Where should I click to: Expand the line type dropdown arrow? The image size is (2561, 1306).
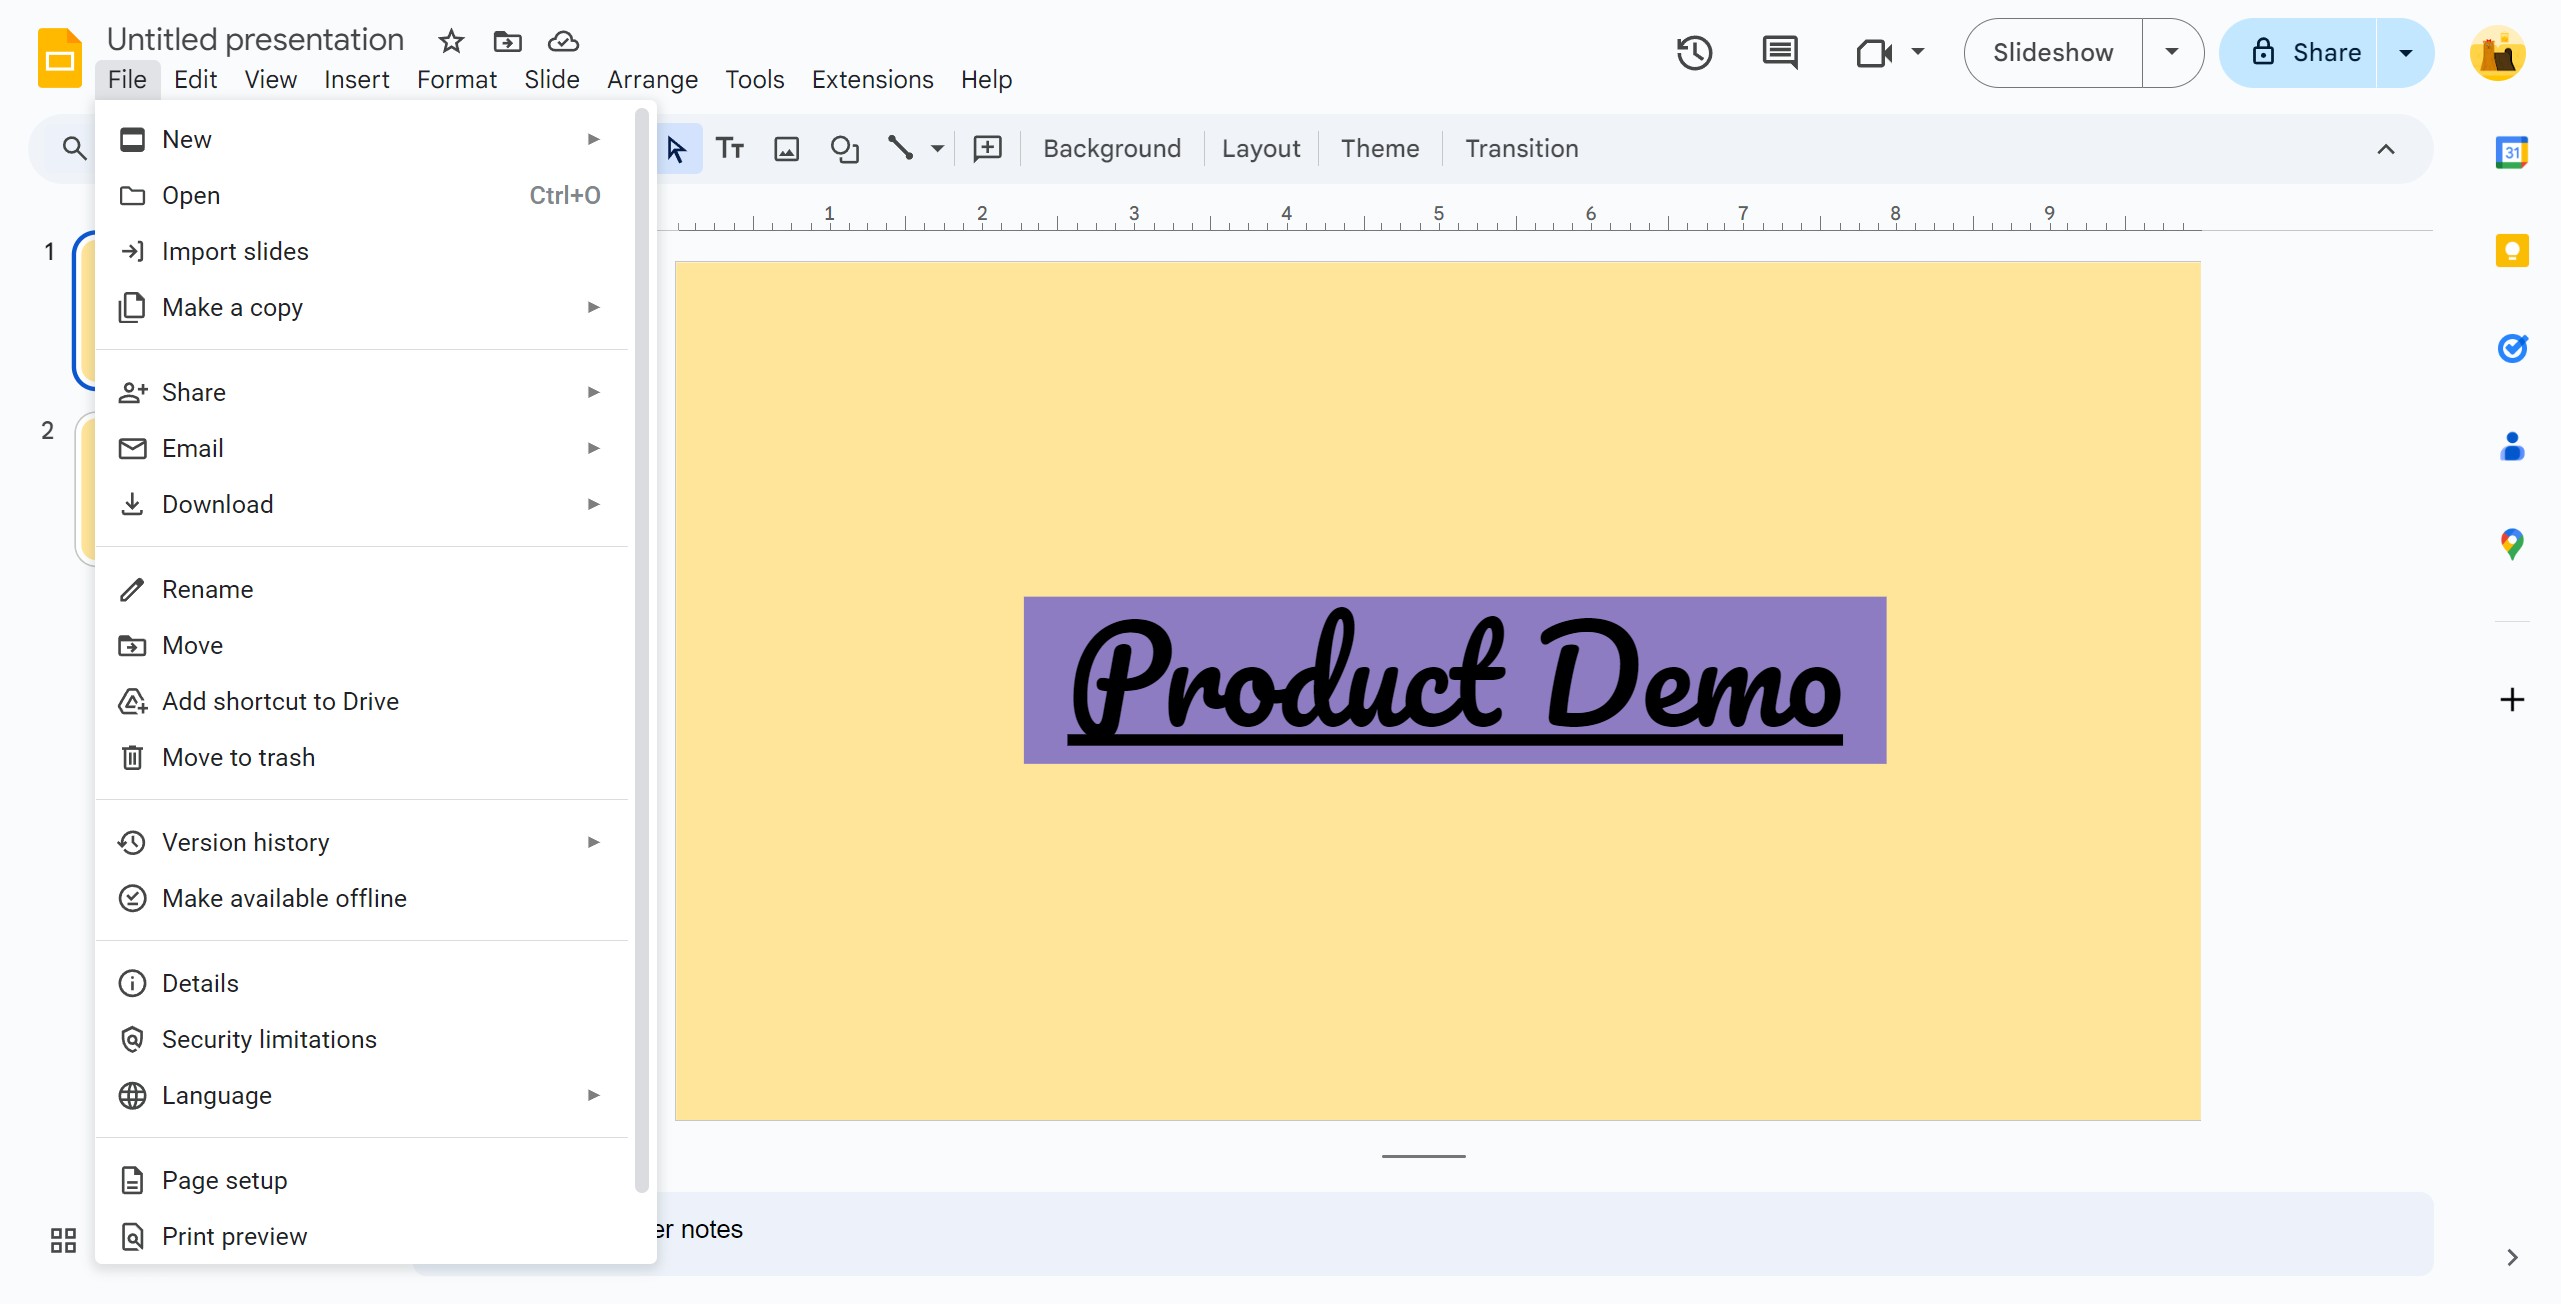937,149
